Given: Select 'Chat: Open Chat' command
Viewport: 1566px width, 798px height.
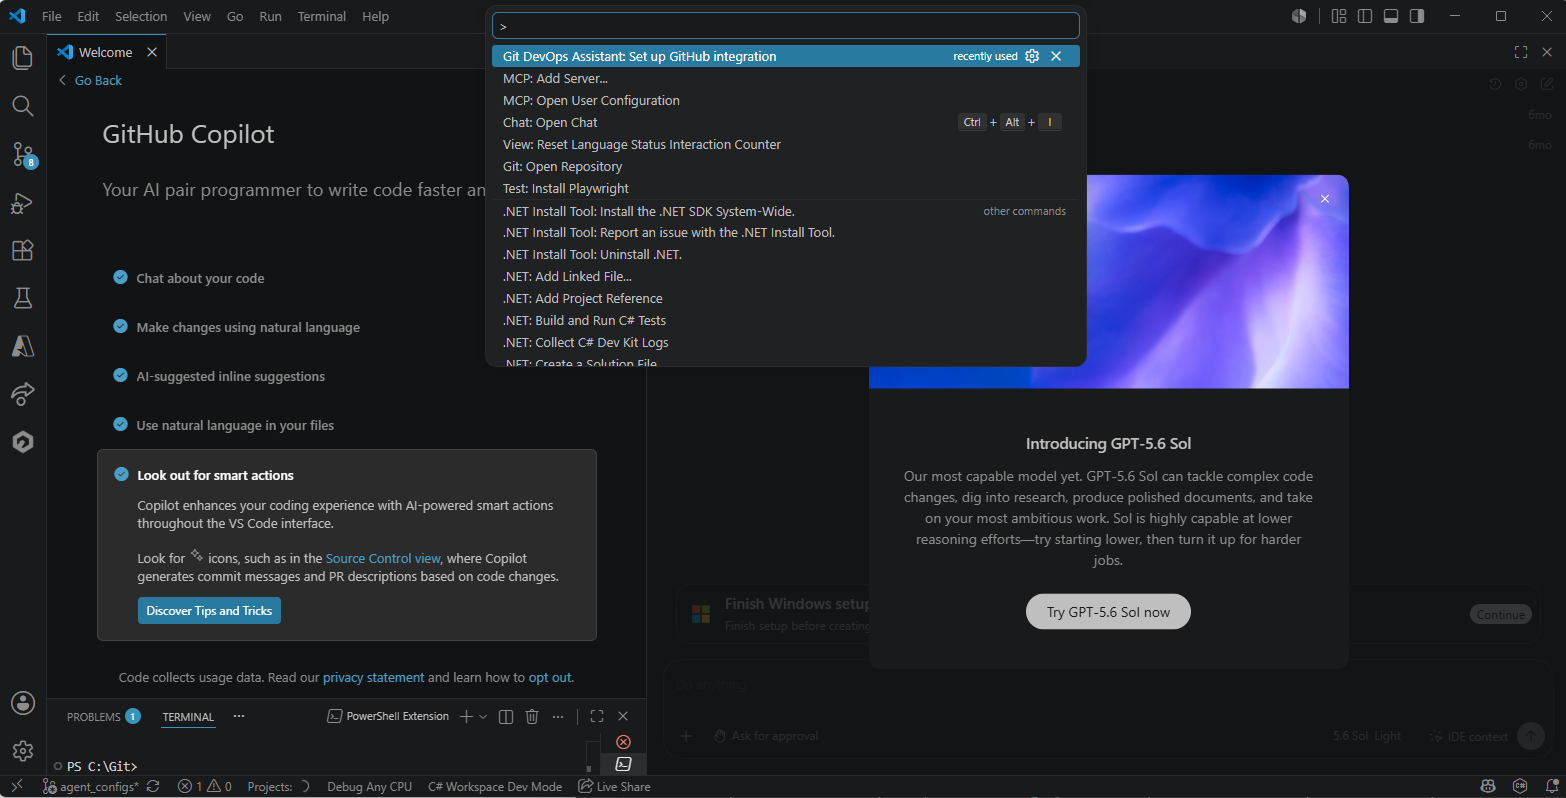Looking at the screenshot, I should pos(786,122).
